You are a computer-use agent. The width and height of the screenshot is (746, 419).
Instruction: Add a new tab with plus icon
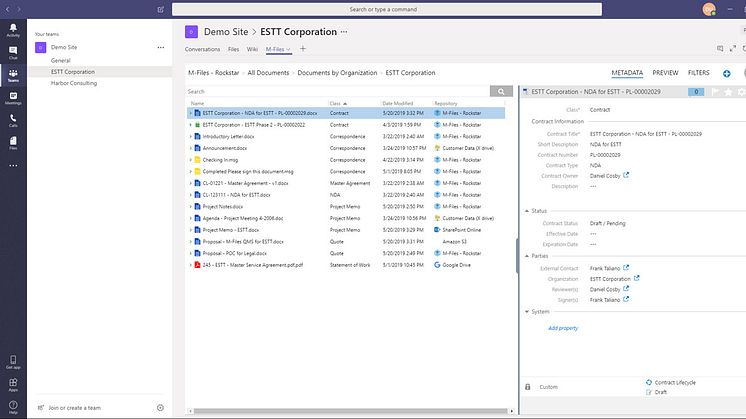coord(303,49)
